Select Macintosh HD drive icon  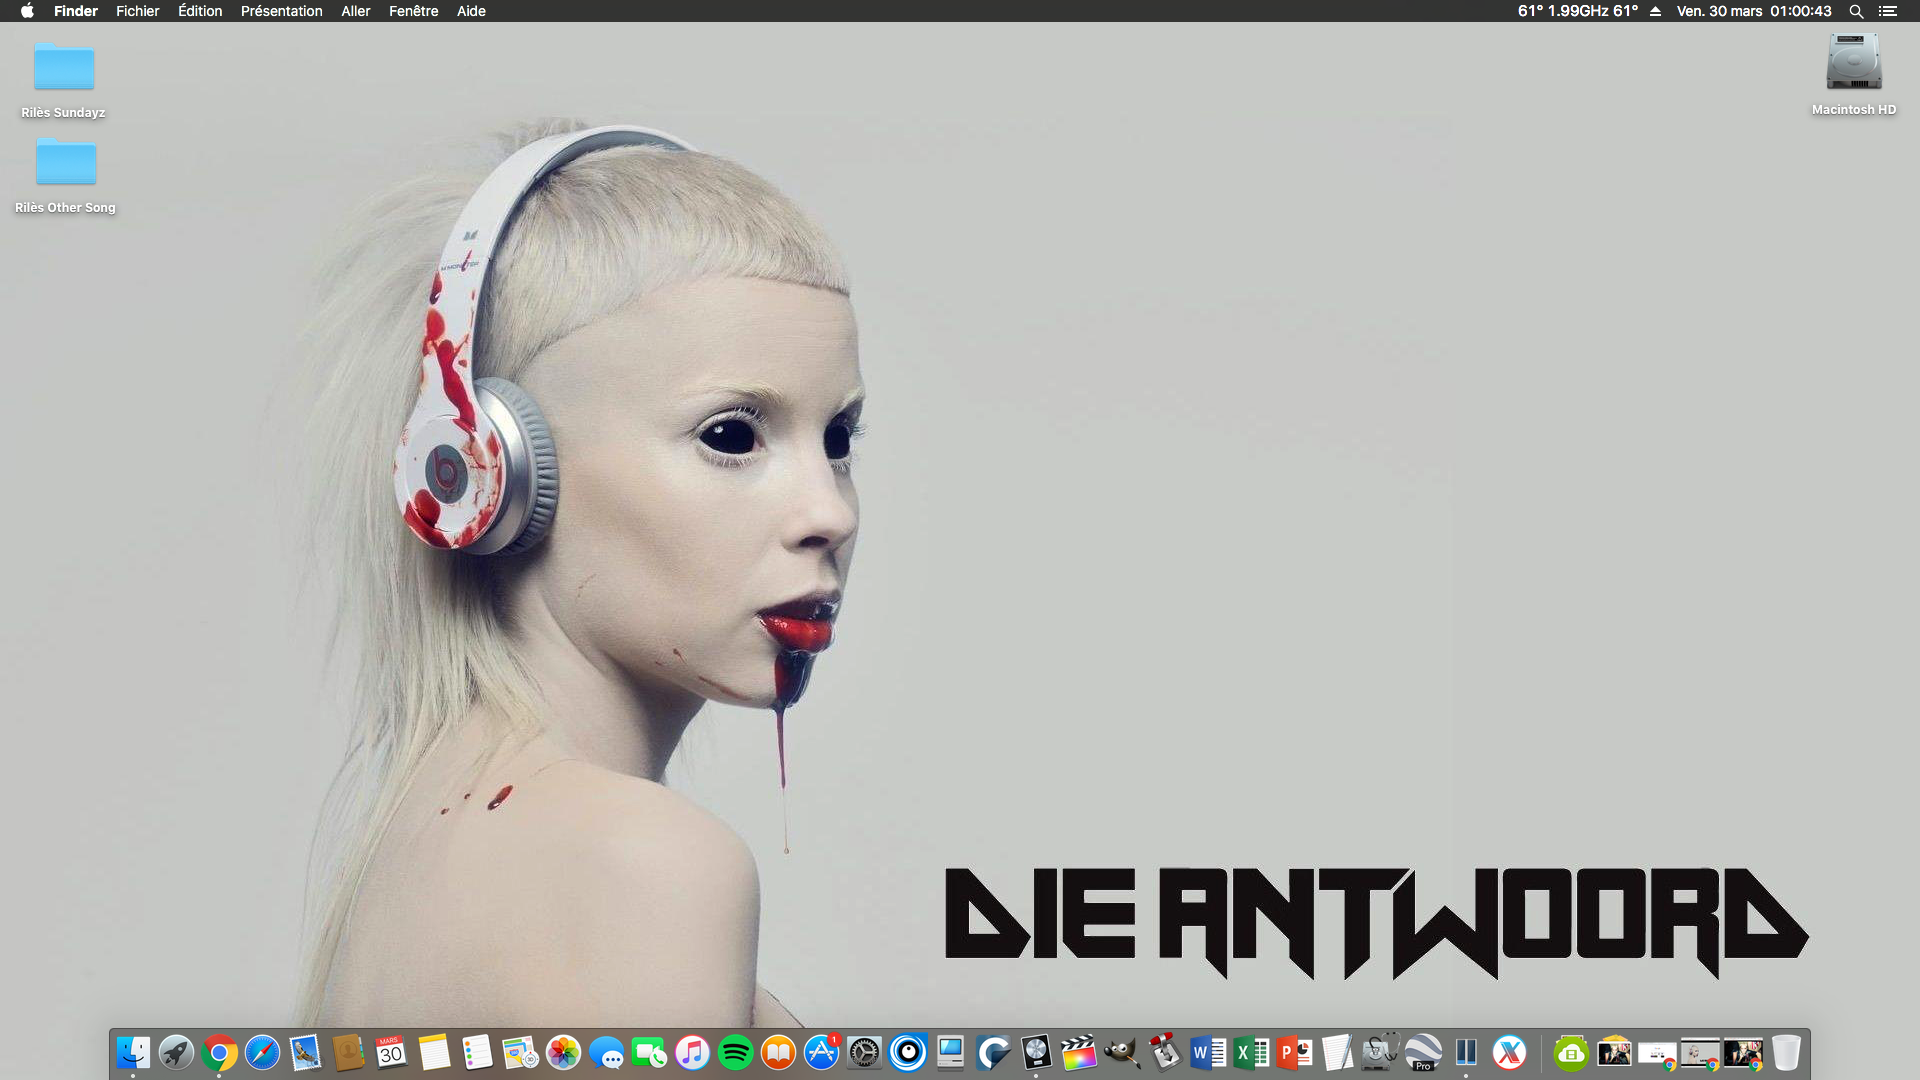(1854, 75)
